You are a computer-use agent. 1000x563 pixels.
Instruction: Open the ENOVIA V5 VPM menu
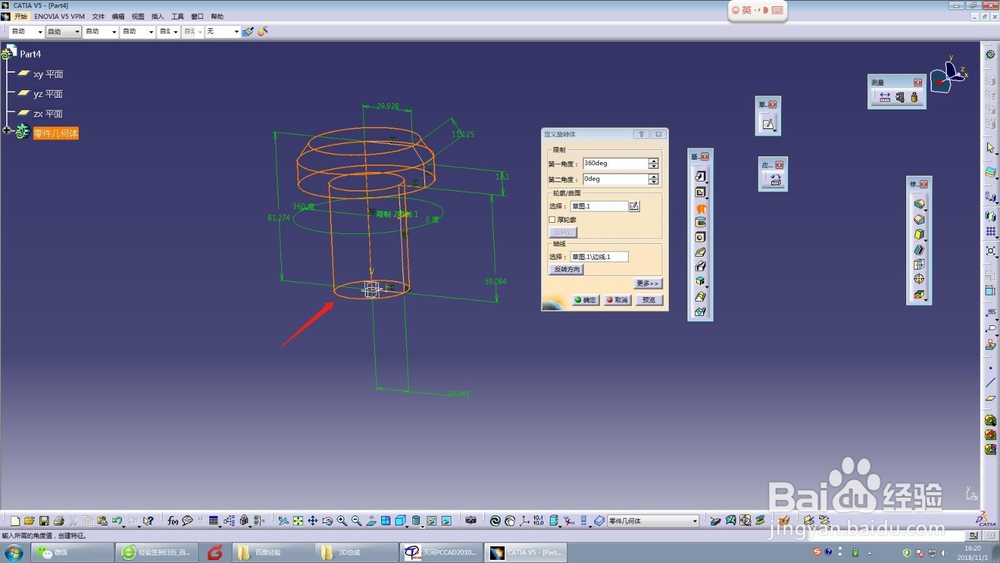[x=59, y=17]
